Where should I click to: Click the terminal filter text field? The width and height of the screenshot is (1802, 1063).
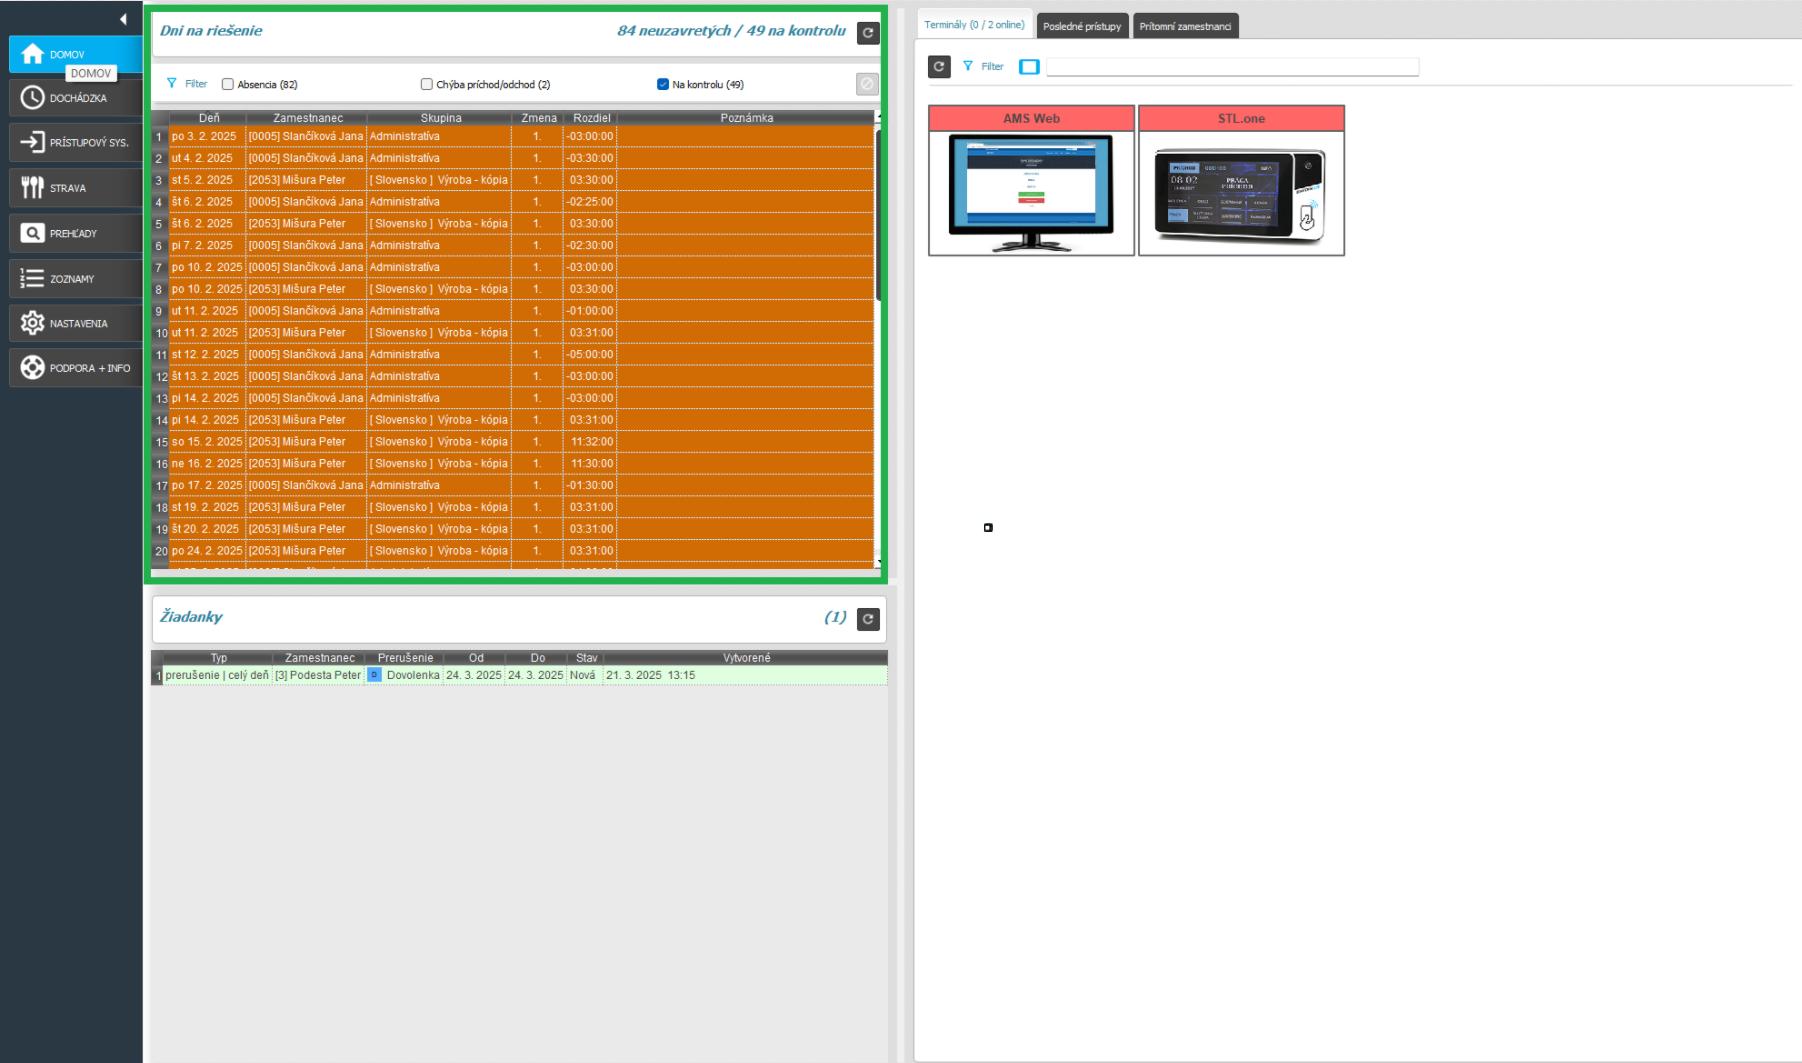point(1232,67)
